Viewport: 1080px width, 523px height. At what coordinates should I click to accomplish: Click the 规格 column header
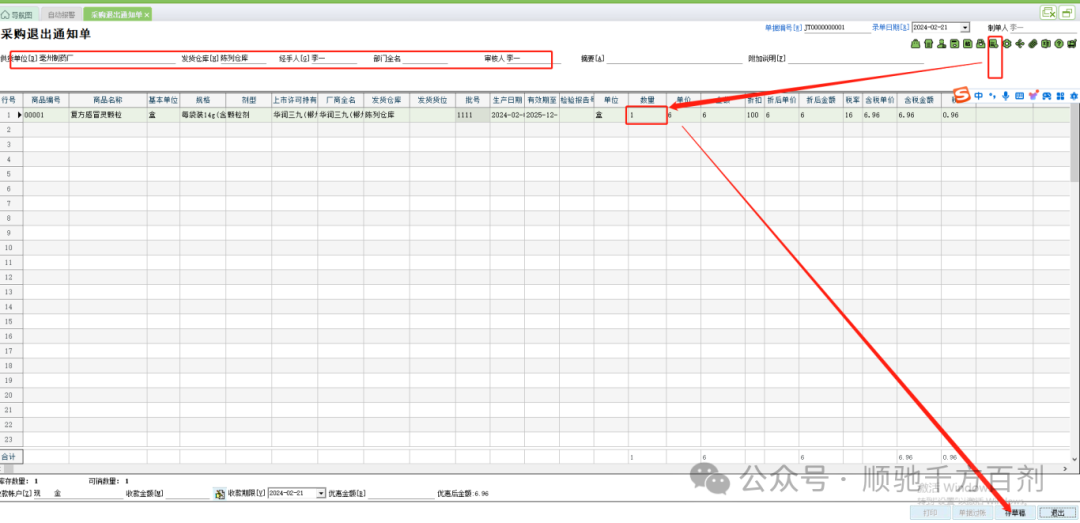coord(202,99)
